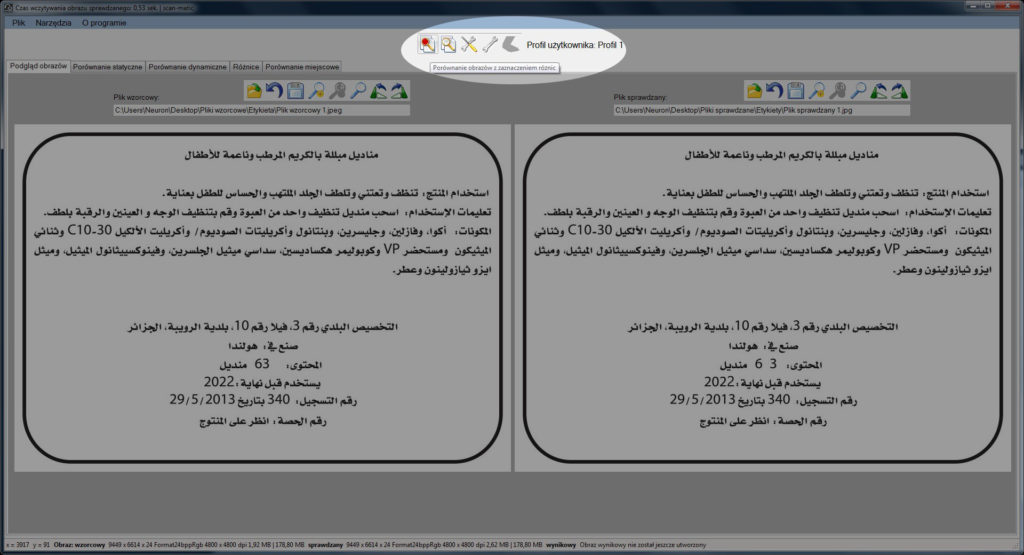Viewport: 1024px width, 555px height.
Task: Rotate the checked image right
Action: coord(899,91)
